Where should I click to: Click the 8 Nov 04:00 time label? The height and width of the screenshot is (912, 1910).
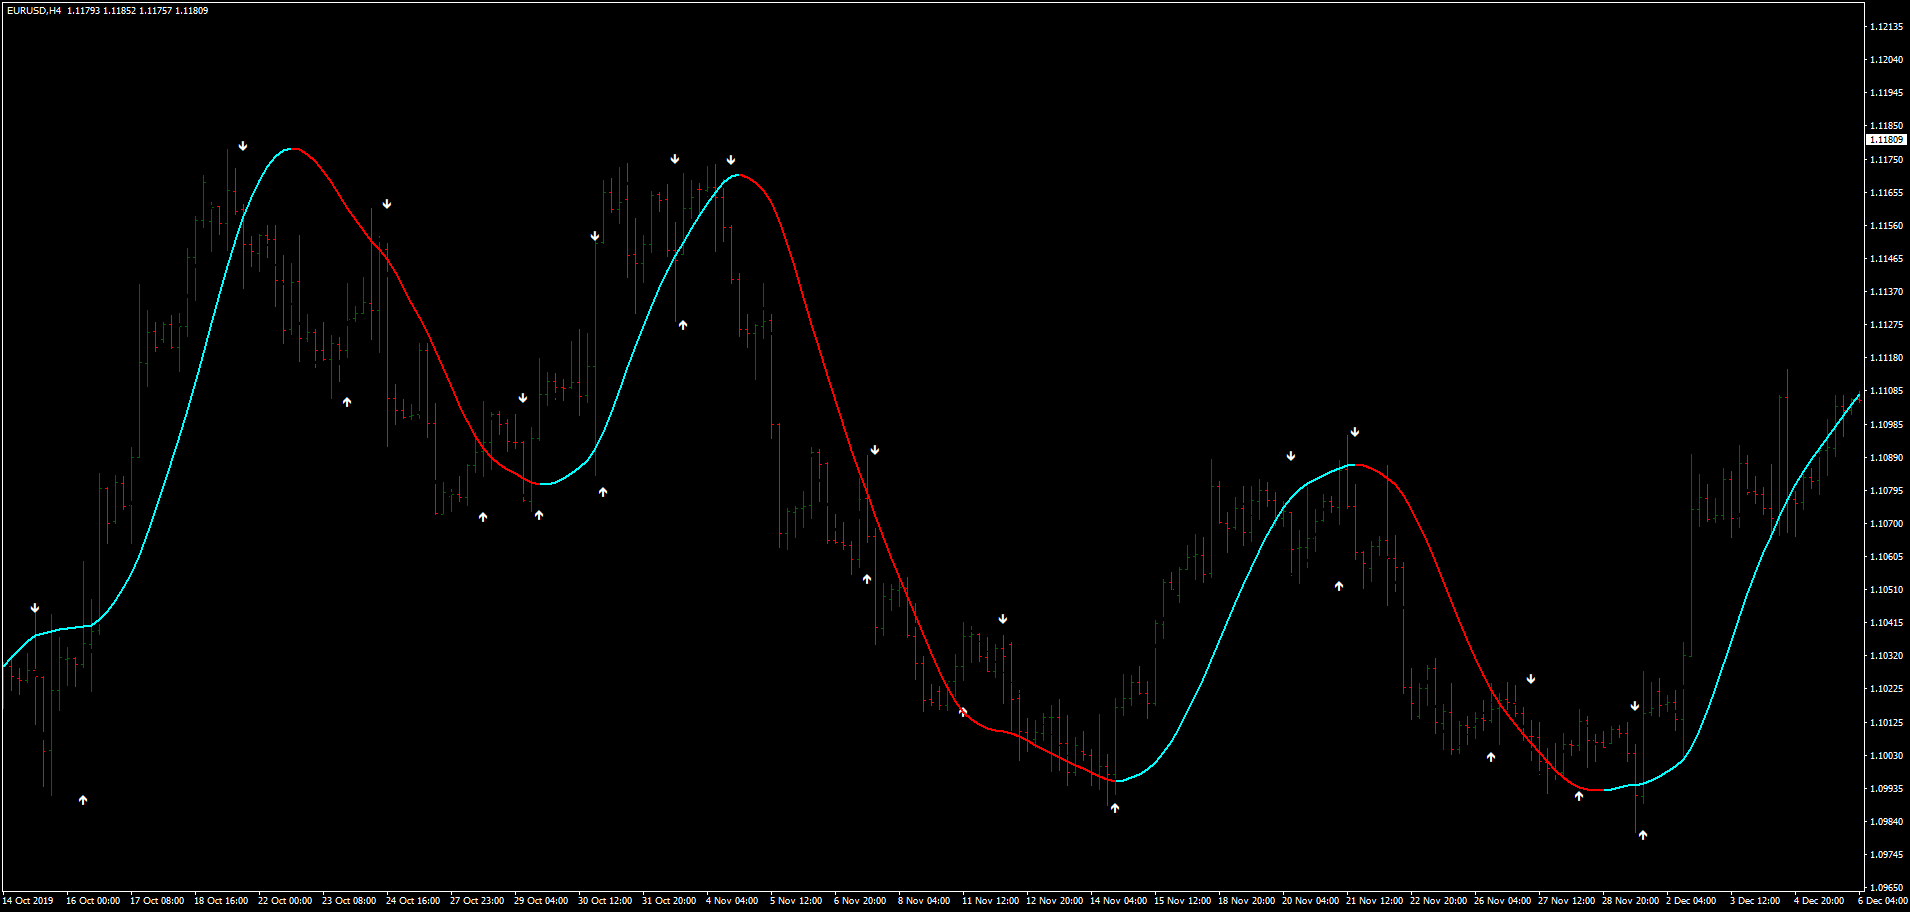tap(924, 901)
